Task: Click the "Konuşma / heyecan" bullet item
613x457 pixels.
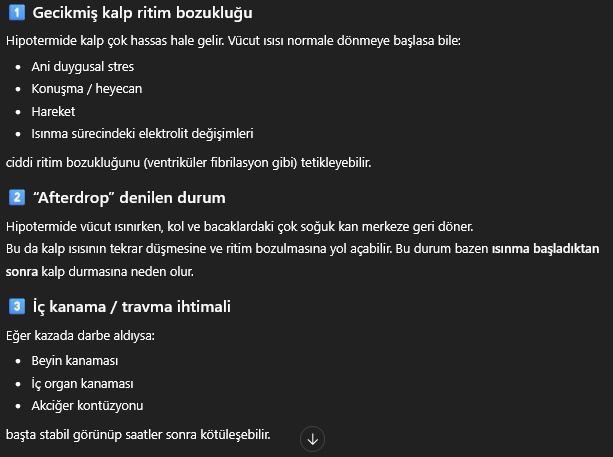Action: (x=85, y=88)
